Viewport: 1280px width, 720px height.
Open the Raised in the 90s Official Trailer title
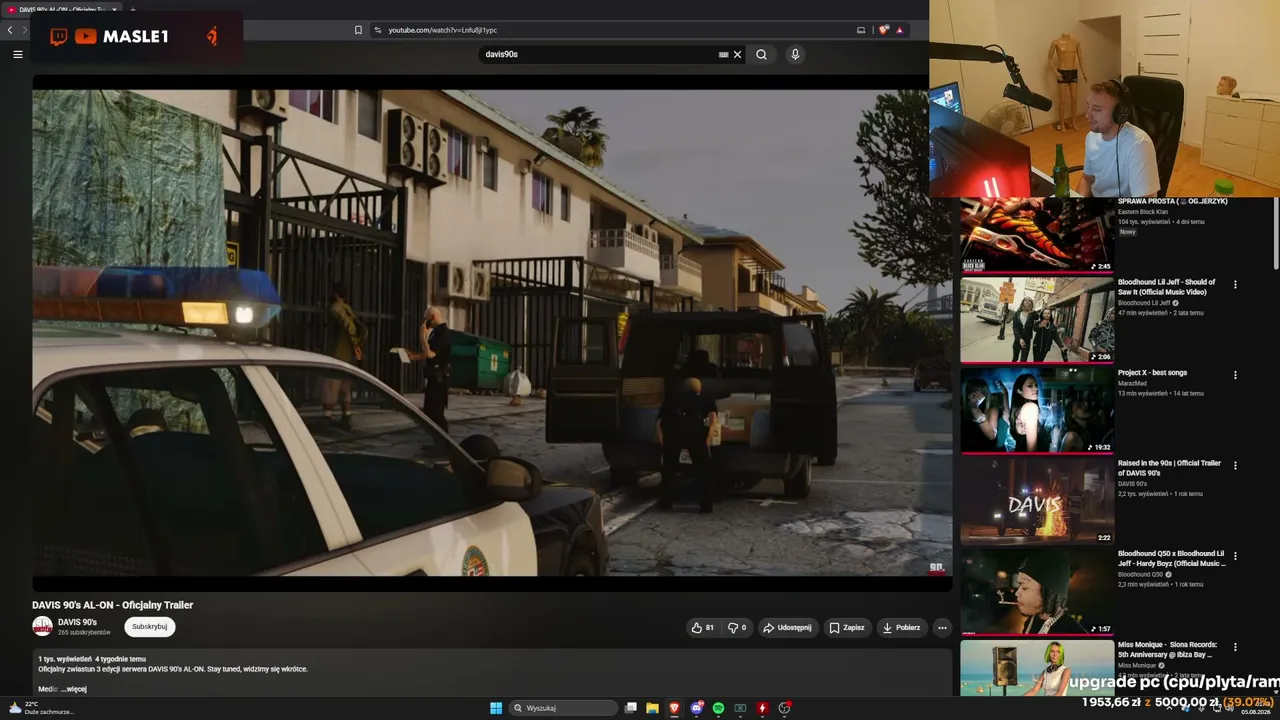click(x=1169, y=468)
